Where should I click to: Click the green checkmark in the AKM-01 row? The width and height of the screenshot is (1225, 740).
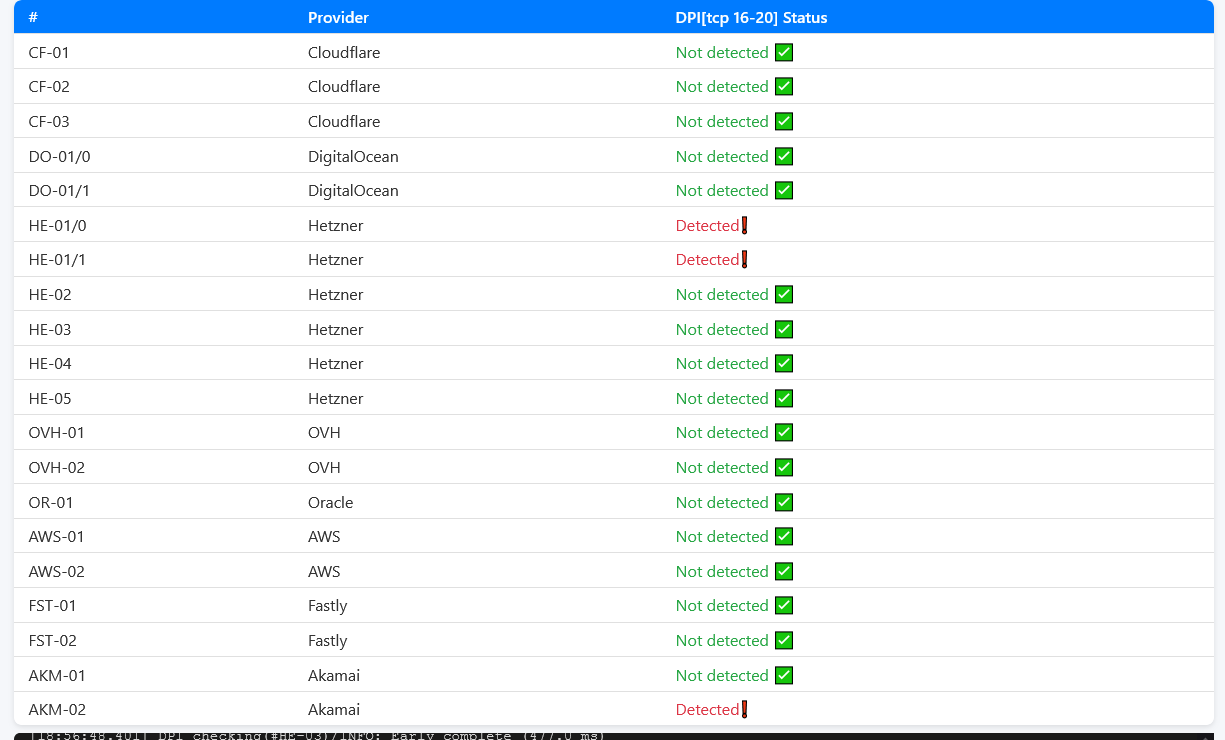tap(784, 676)
